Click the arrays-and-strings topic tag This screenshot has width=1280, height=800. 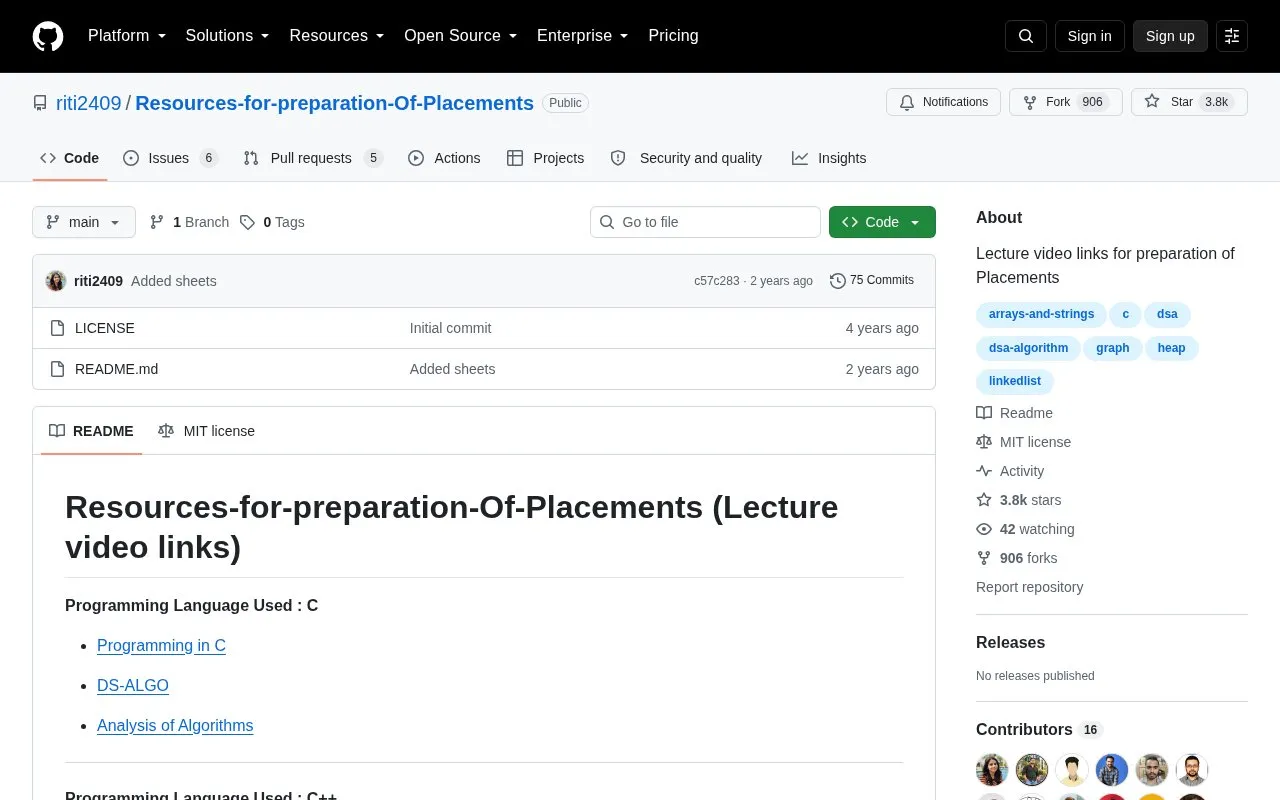[1041, 314]
